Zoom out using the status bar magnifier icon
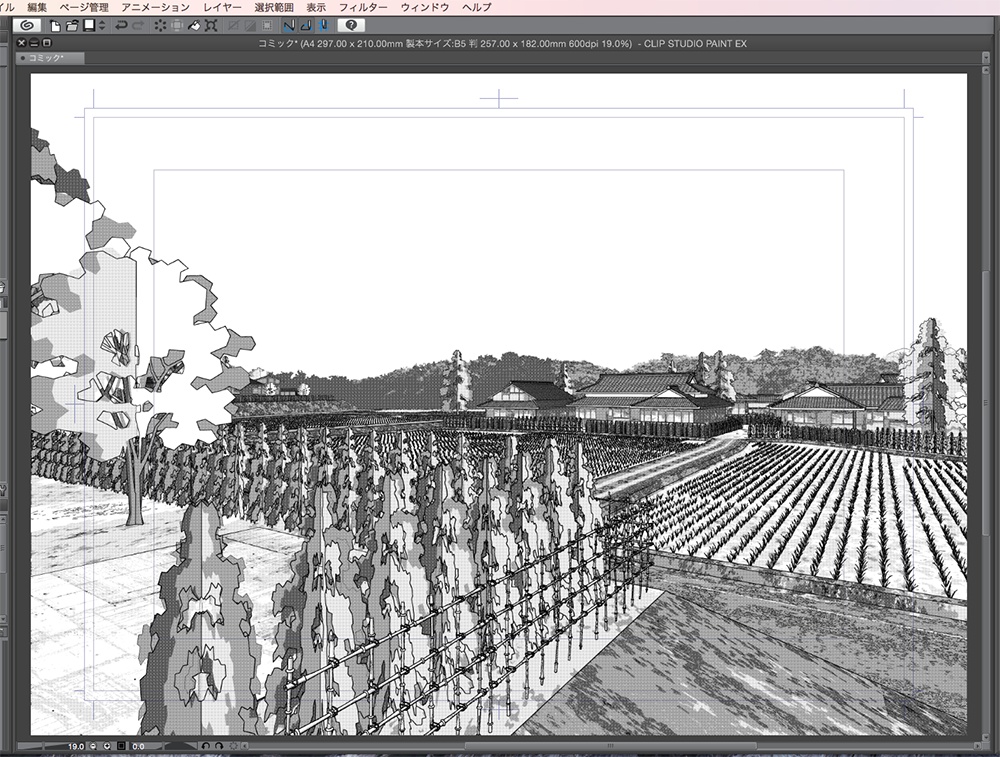Screen dimensions: 1000x757 tap(92, 745)
